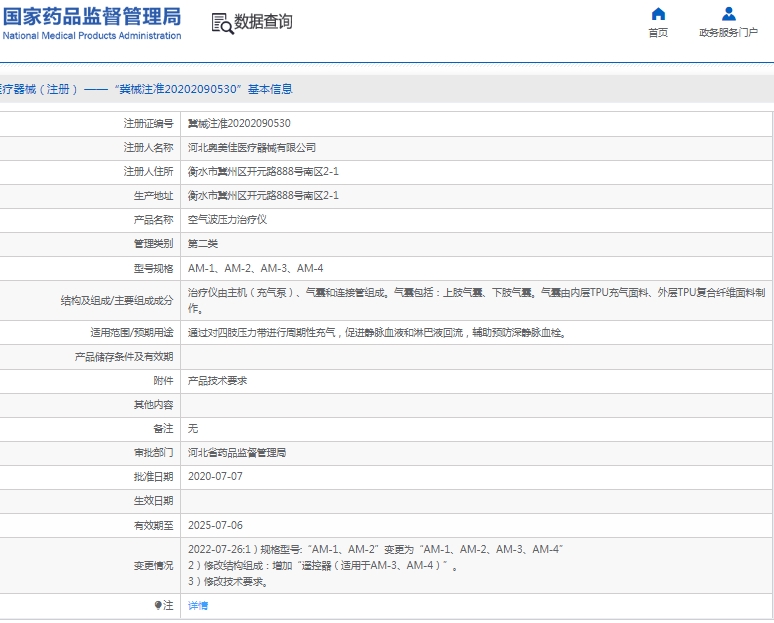
Task: Click 适用范围/预期用途 label
Action: tap(132, 333)
